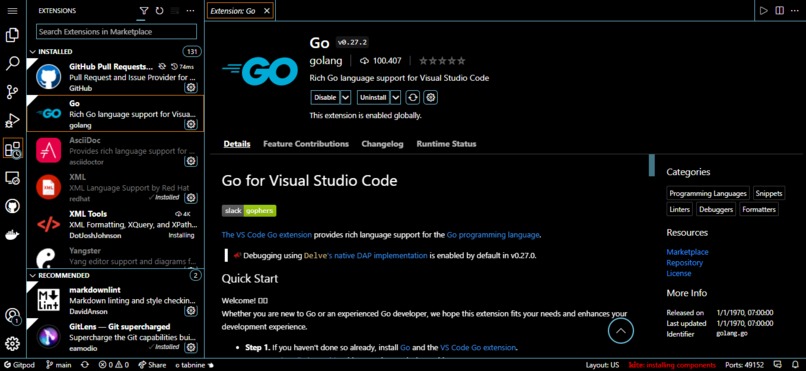
Task: Switch to the Changelog tab
Action: point(382,144)
